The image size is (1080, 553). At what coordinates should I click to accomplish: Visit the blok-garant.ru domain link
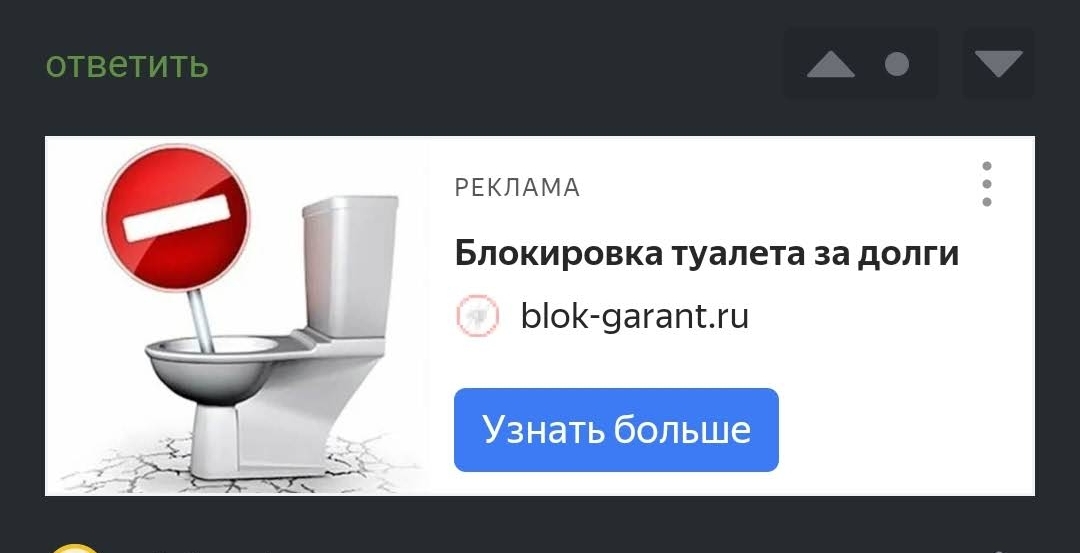[634, 316]
